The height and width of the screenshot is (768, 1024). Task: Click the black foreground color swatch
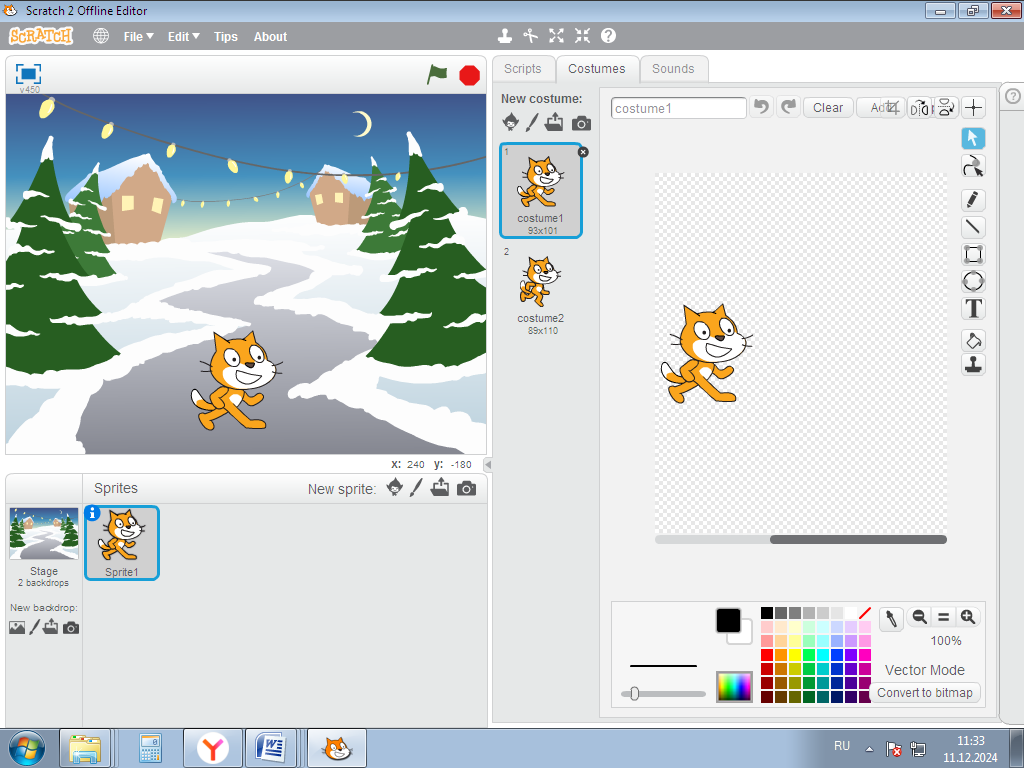pos(728,620)
